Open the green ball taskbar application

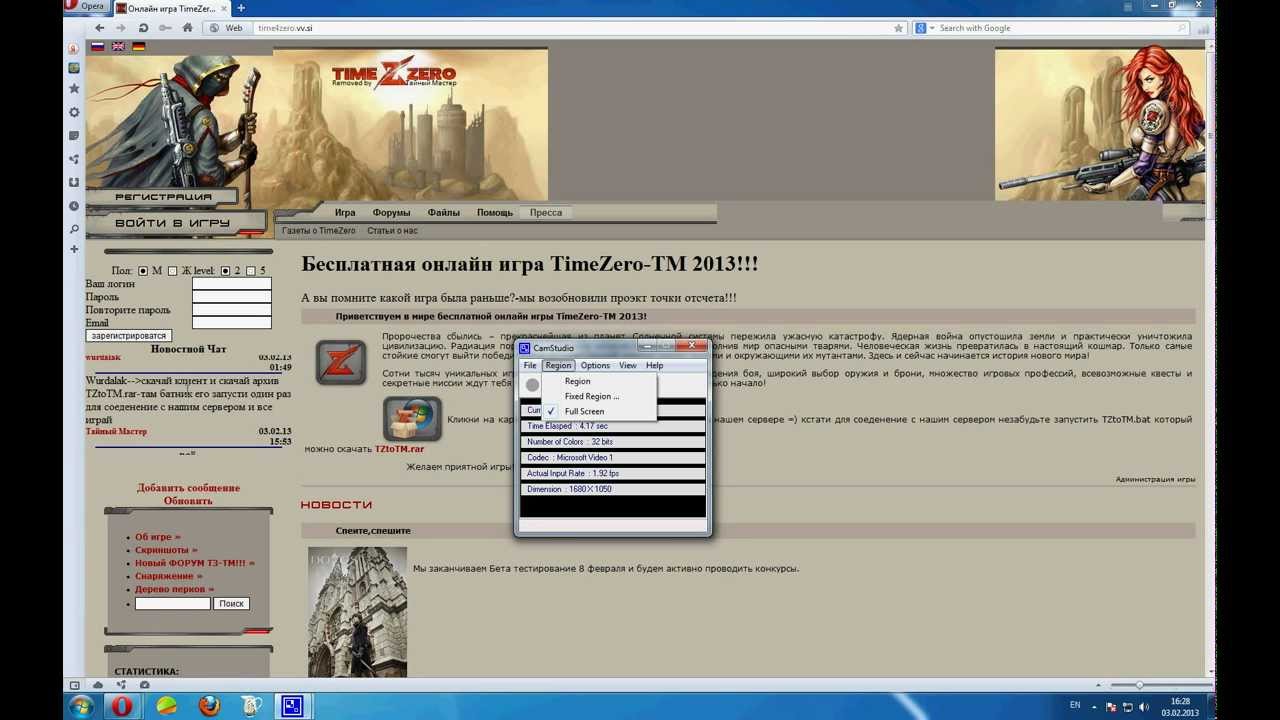tap(166, 706)
